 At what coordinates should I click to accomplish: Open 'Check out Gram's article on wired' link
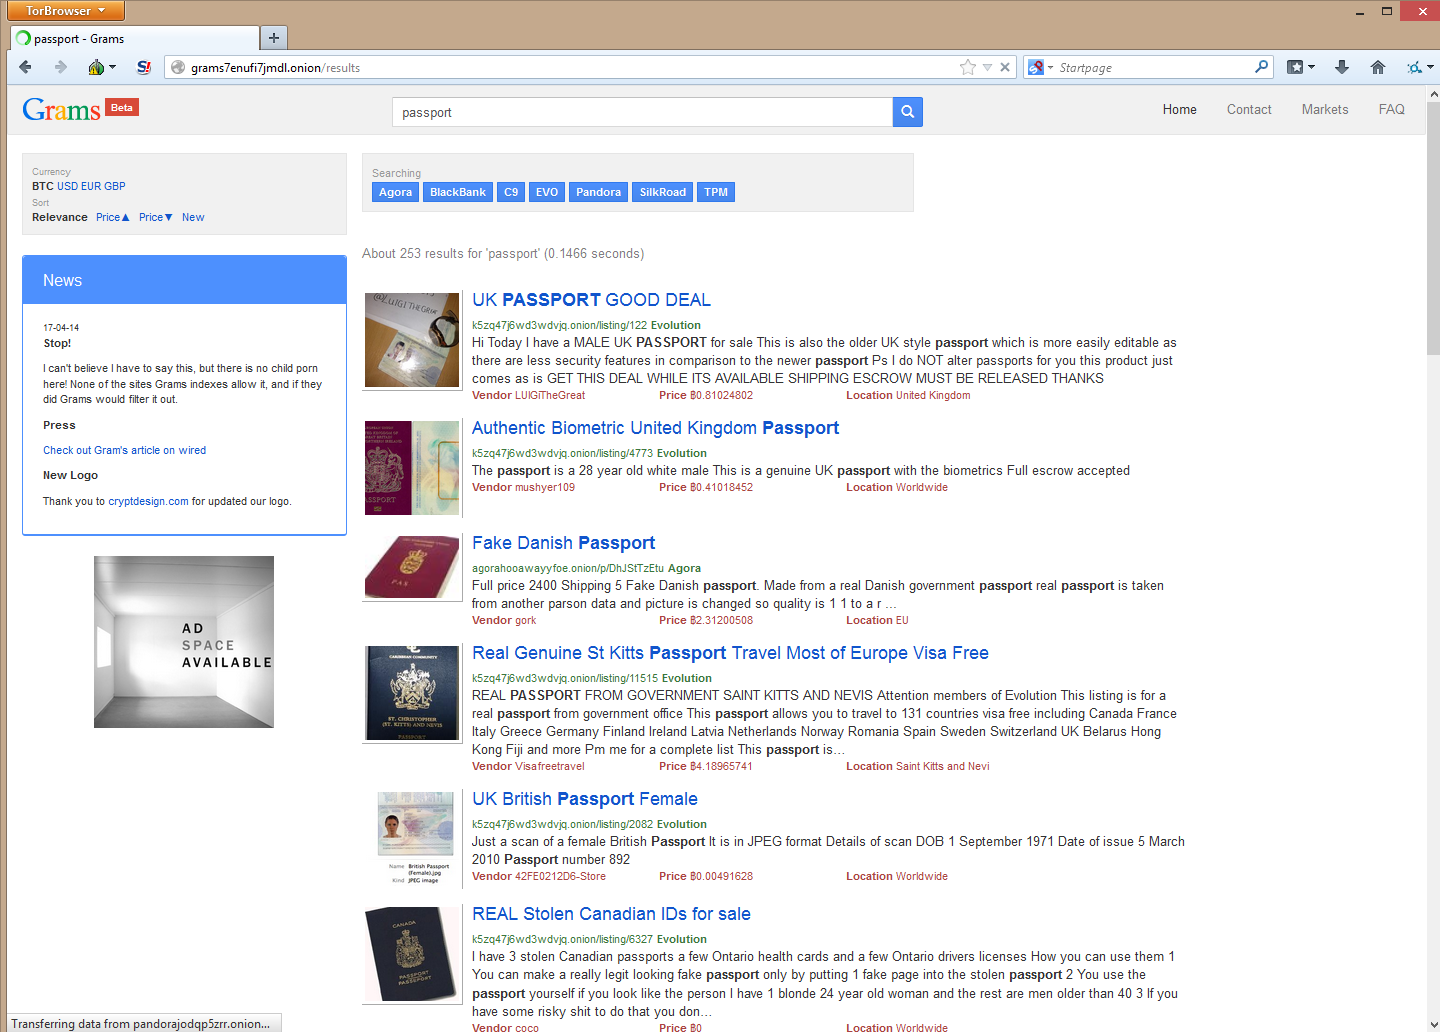pos(124,450)
